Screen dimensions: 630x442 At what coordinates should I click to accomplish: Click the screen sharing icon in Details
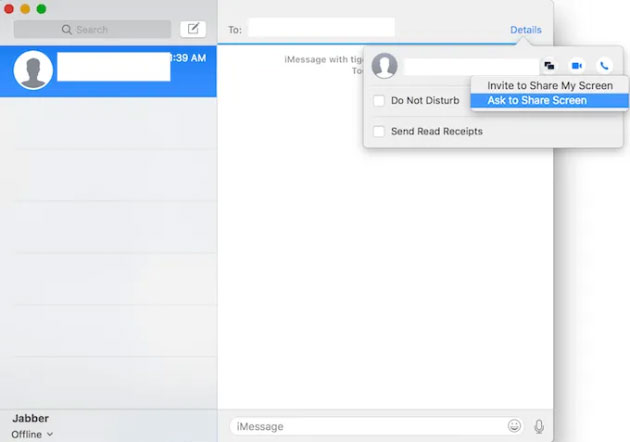(x=549, y=65)
